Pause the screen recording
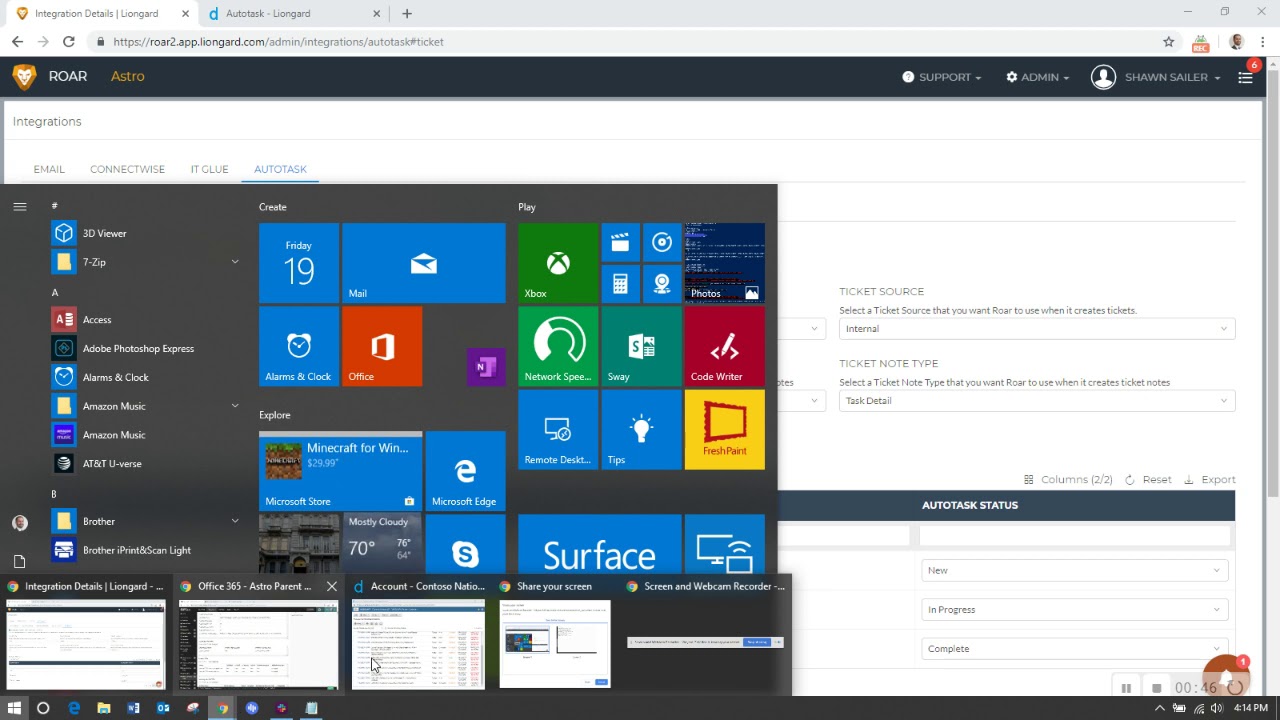This screenshot has height=720, width=1280. (1126, 688)
